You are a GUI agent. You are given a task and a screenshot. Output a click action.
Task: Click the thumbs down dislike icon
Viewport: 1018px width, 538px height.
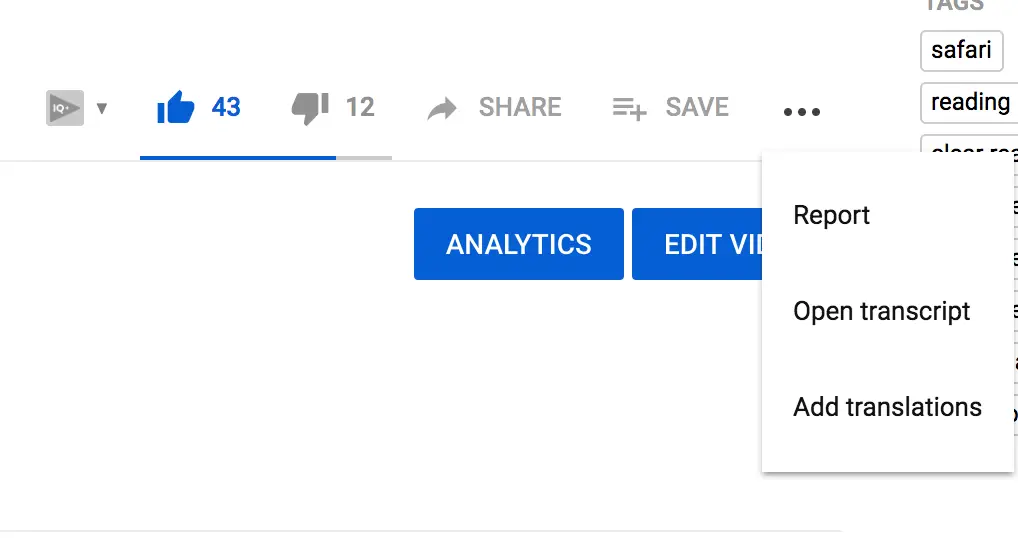[310, 107]
